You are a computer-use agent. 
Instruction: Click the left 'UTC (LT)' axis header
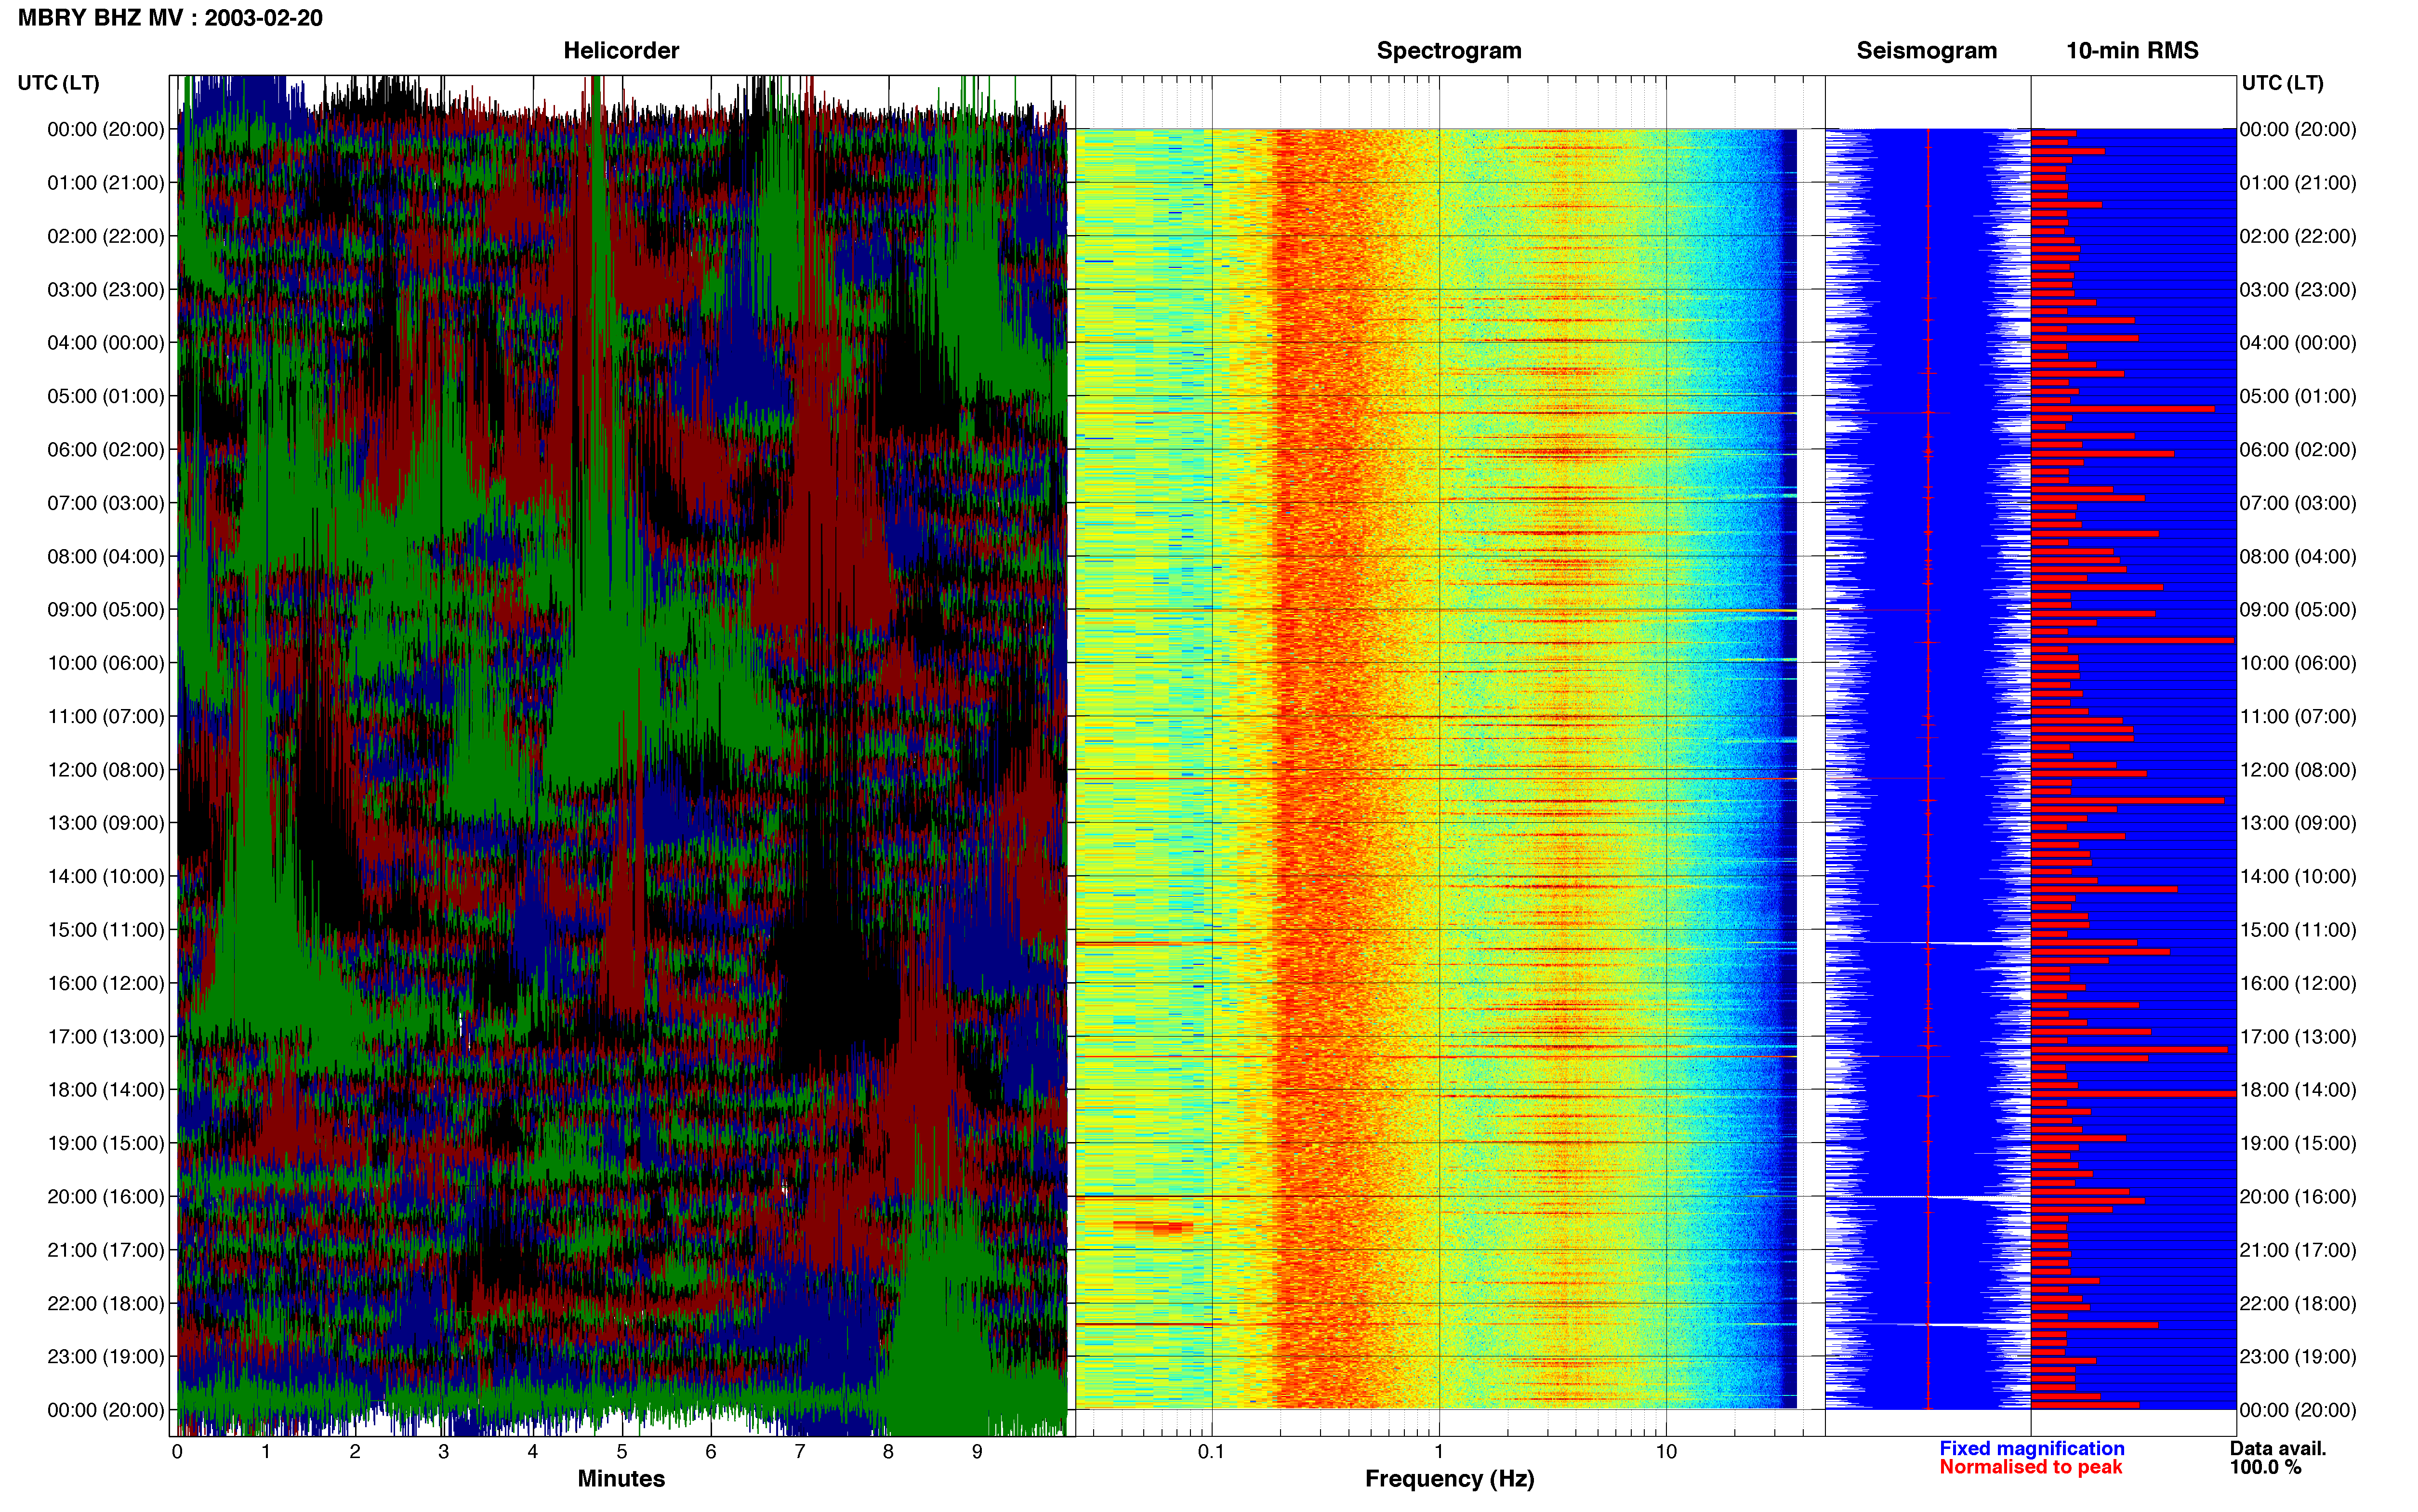click(x=59, y=83)
